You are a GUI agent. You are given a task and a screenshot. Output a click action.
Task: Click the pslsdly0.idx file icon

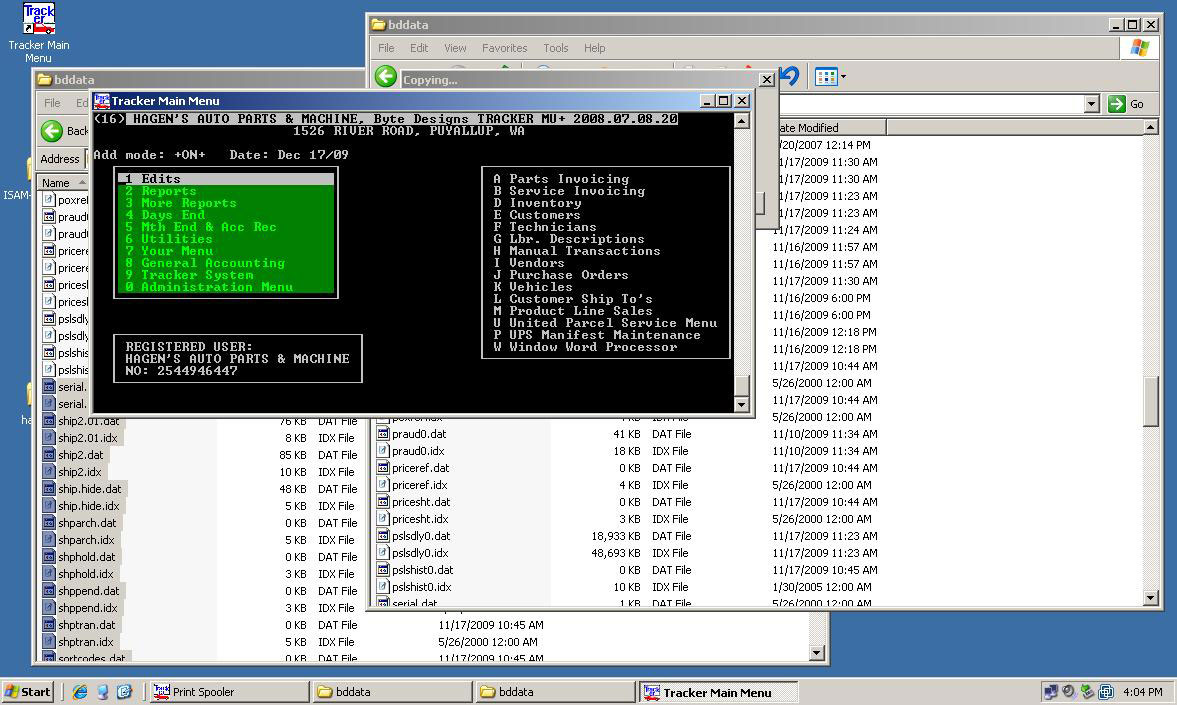click(x=383, y=553)
